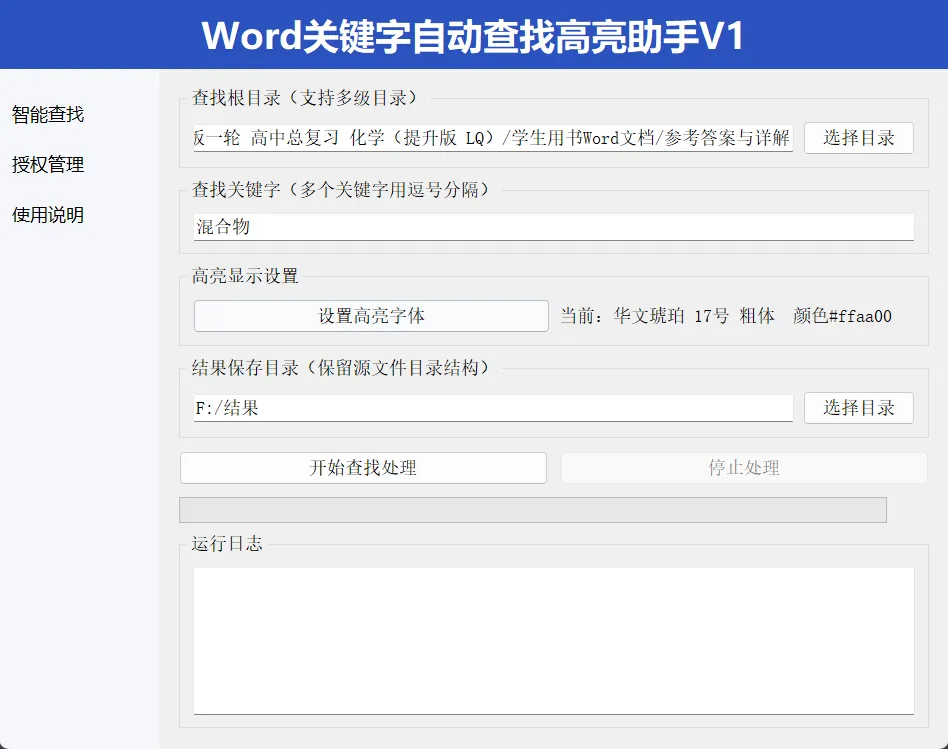948x749 pixels.
Task: Click 开始查找处理 to start processing
Action: pos(363,467)
